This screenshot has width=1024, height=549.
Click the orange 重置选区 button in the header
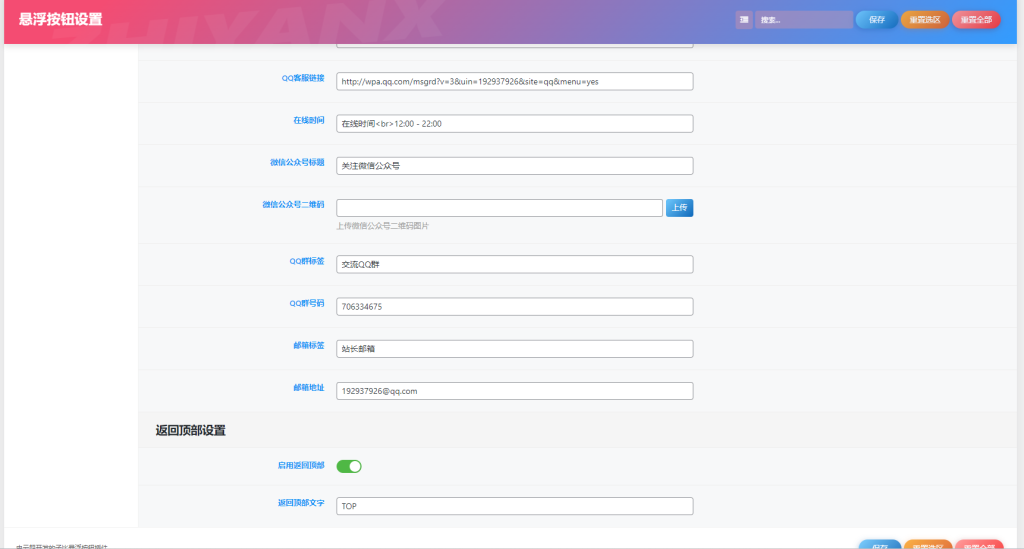tap(924, 20)
